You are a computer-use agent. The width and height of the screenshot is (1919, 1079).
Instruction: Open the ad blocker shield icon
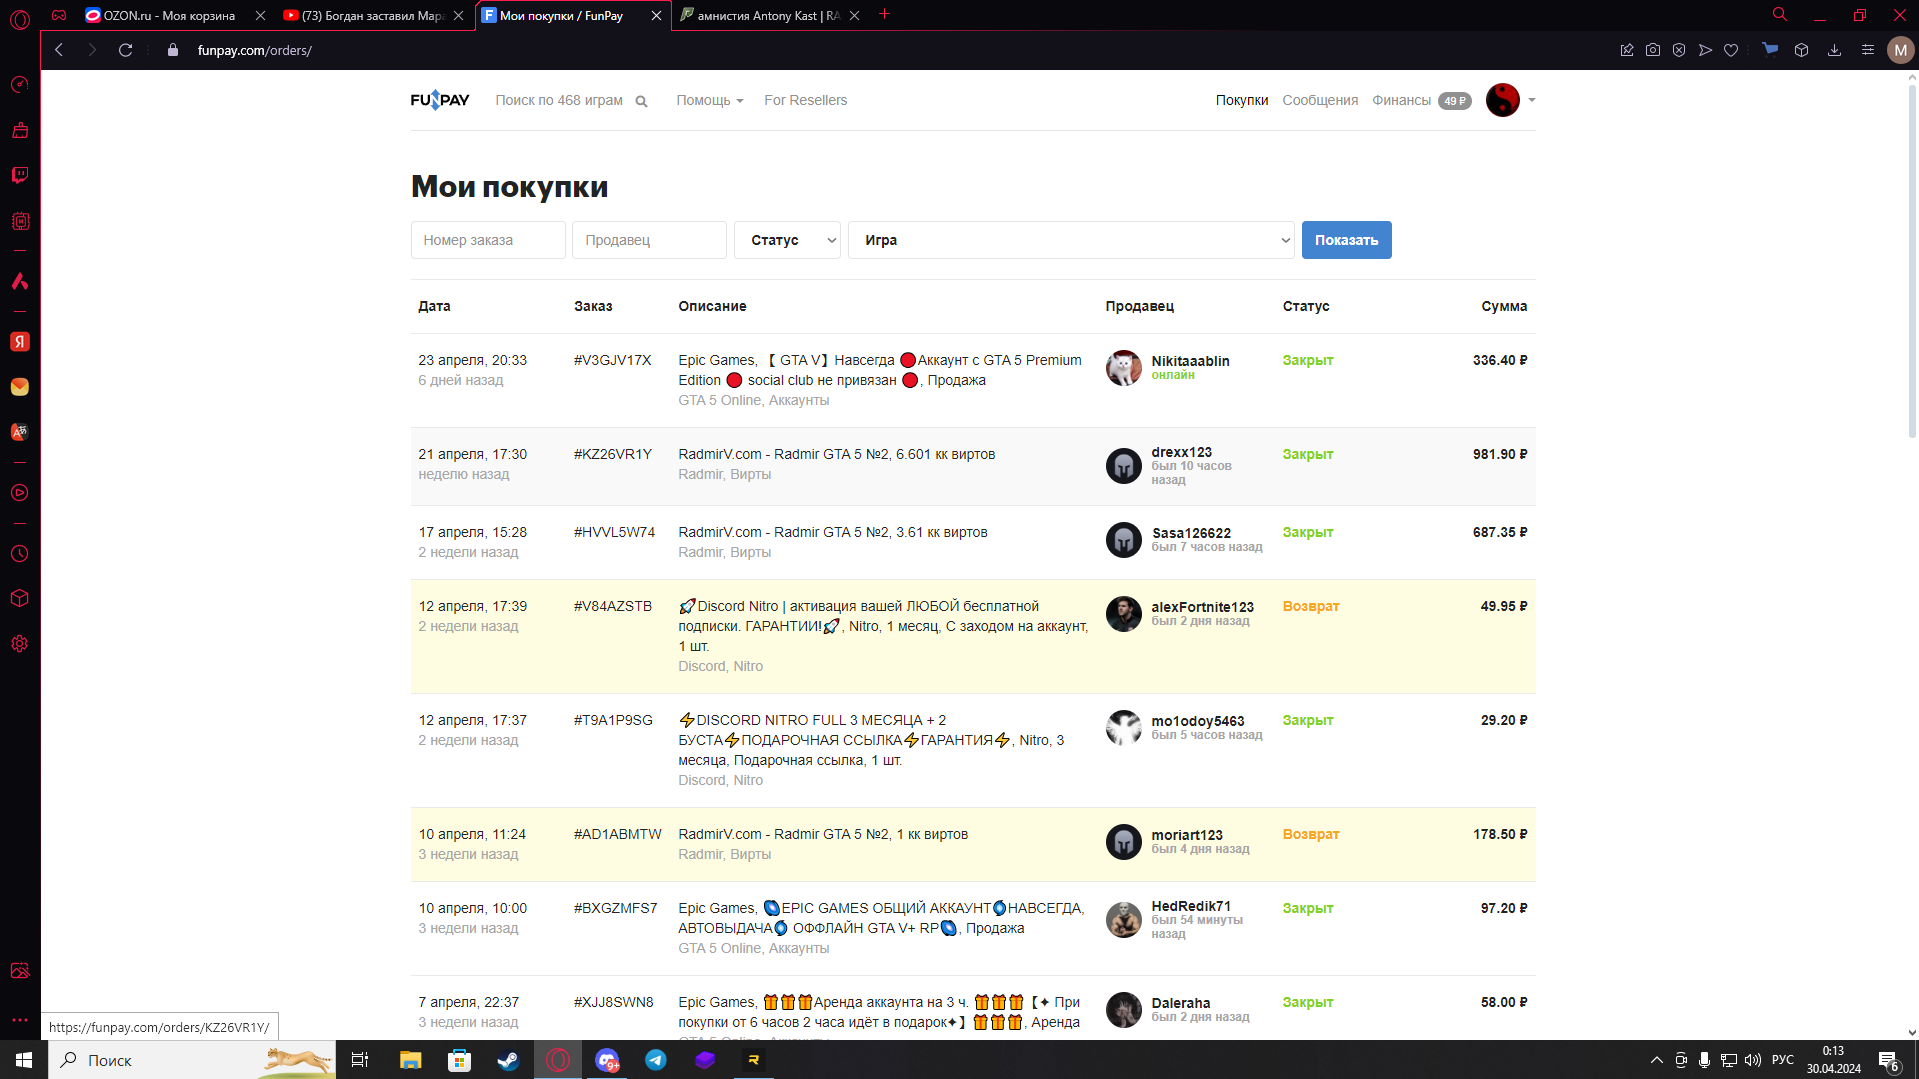point(1679,50)
